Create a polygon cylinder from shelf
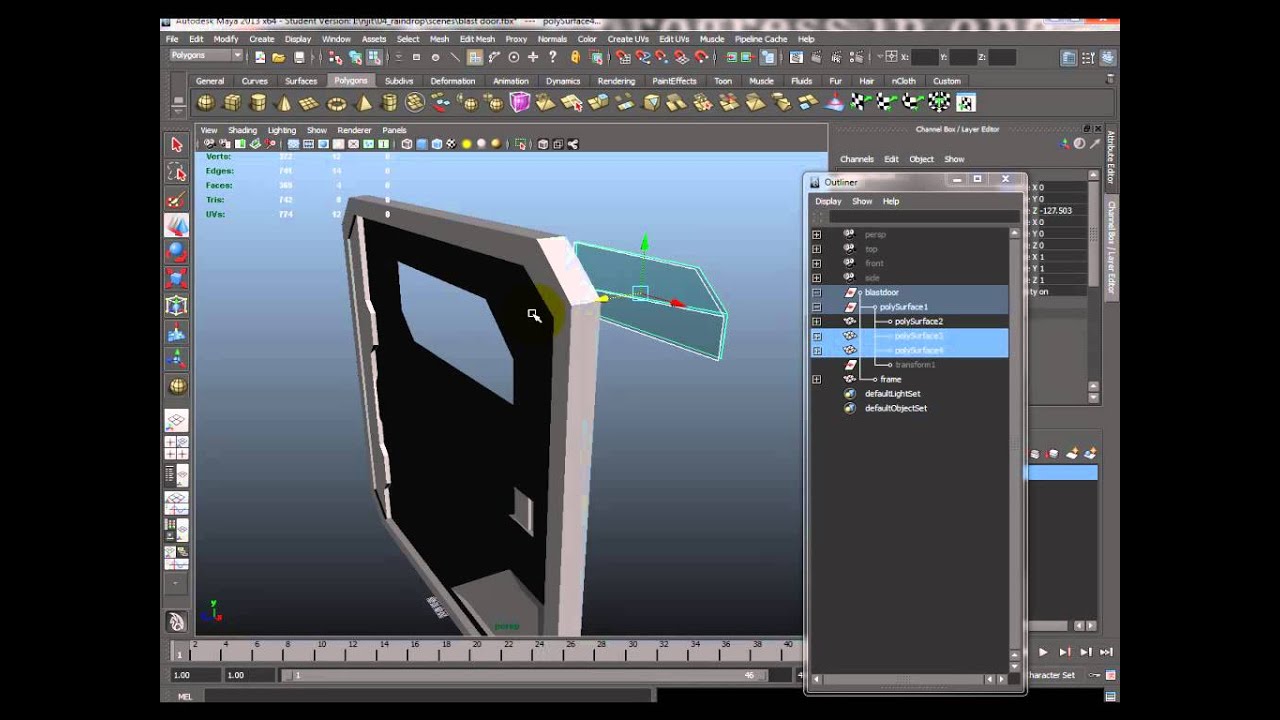The image size is (1280, 720). [258, 102]
